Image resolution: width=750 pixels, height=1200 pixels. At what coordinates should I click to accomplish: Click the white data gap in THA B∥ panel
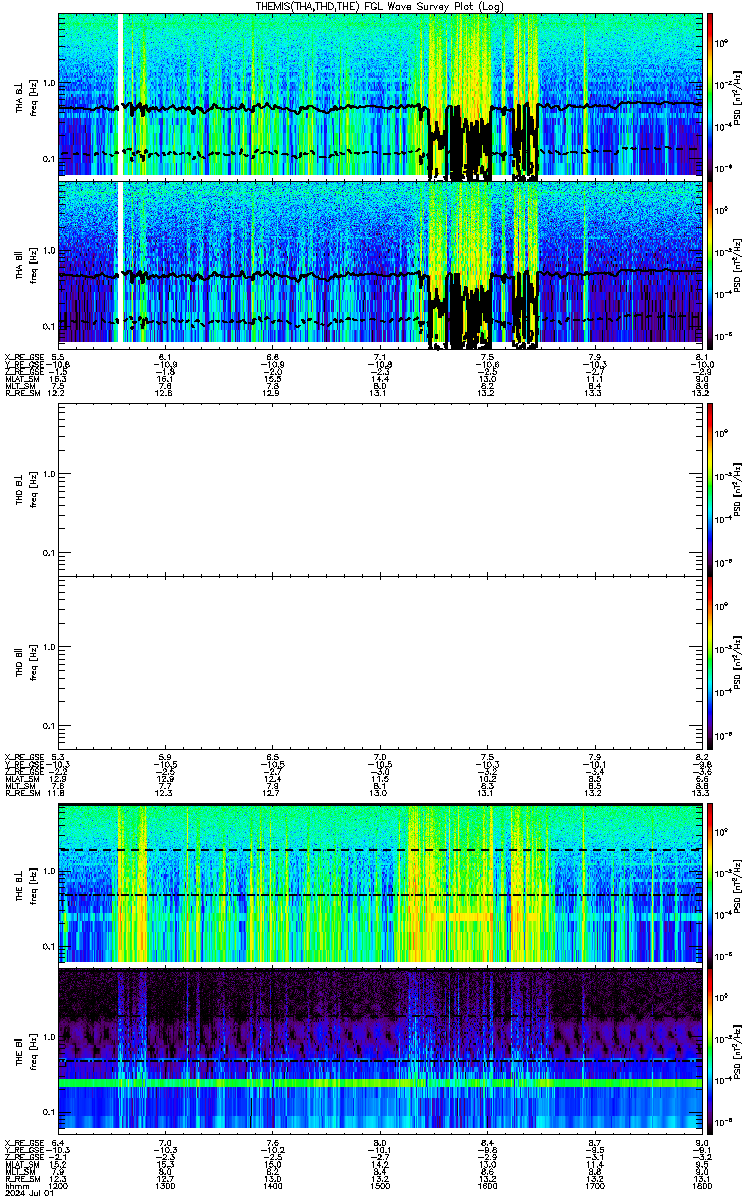(120, 264)
